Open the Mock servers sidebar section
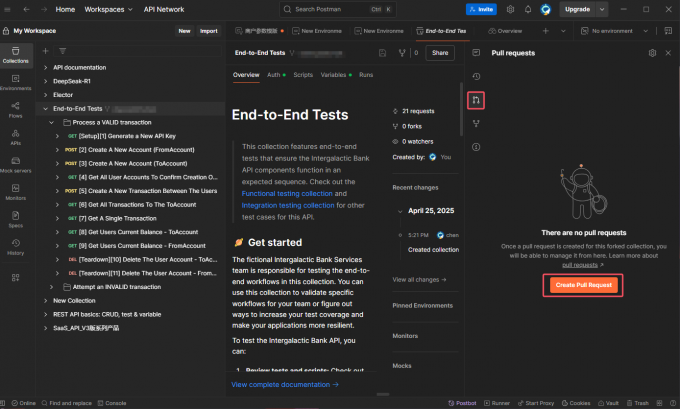Viewport: 680px width, 409px height. click(16, 165)
